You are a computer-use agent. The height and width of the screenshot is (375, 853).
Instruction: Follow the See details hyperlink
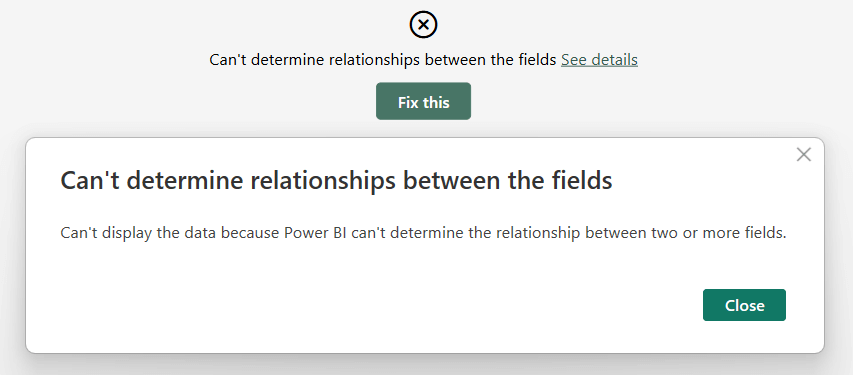(599, 59)
